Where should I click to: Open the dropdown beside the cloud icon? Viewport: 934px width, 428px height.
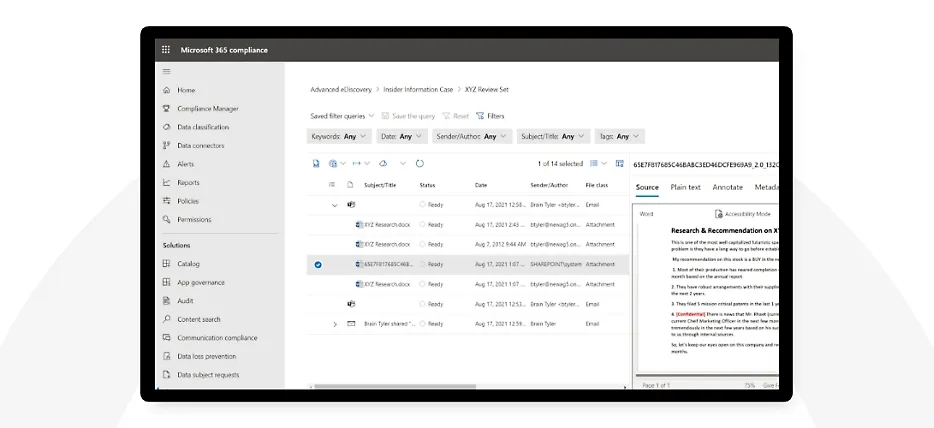pos(403,163)
